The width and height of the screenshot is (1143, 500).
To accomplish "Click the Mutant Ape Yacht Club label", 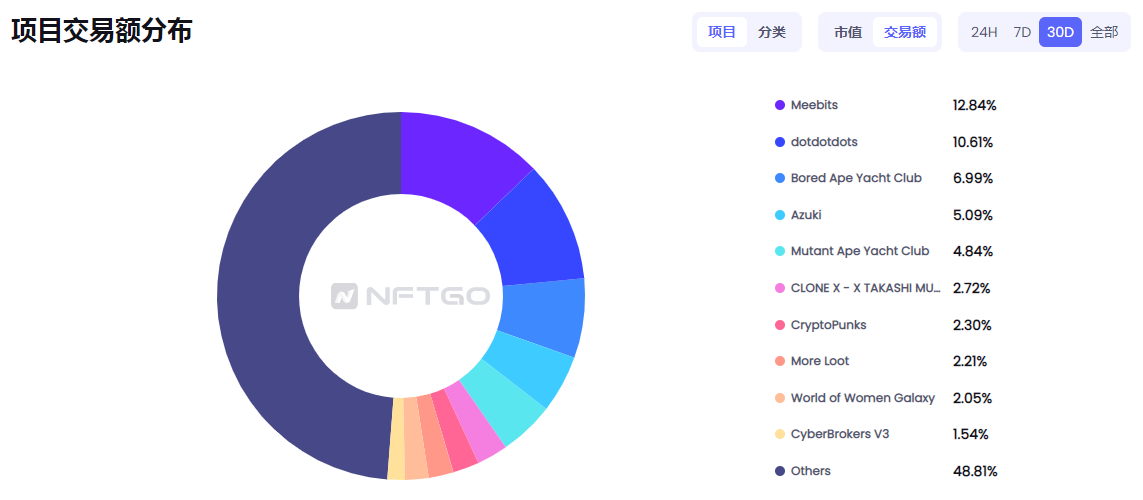I will coord(860,251).
